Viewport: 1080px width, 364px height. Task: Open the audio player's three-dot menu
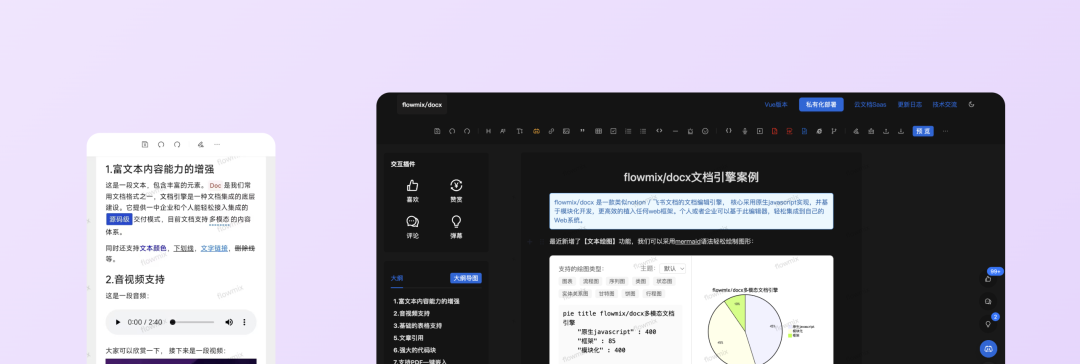click(x=245, y=322)
